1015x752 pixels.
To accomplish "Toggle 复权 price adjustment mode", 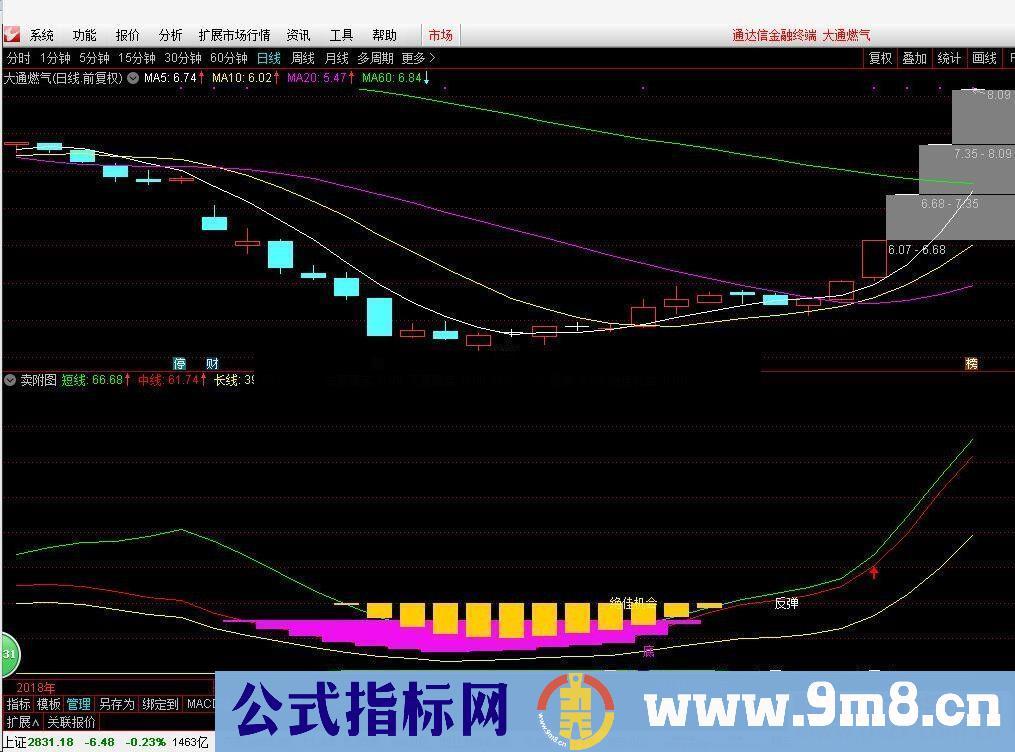I will [879, 58].
